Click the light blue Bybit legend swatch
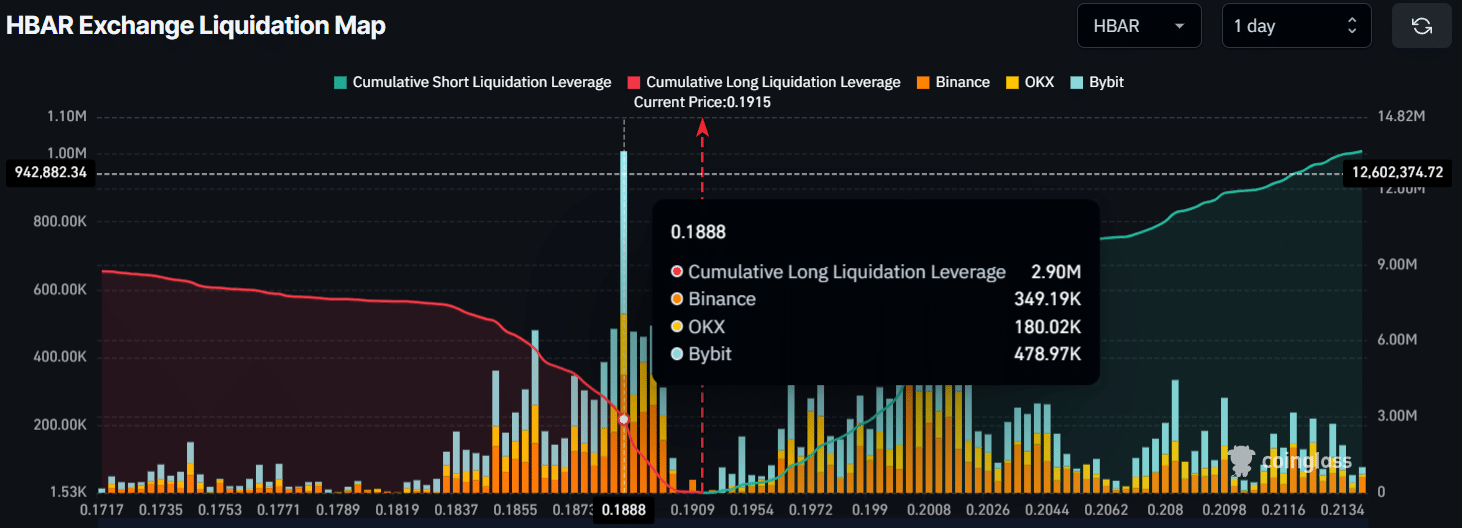The width and height of the screenshot is (1462, 528). (1076, 82)
